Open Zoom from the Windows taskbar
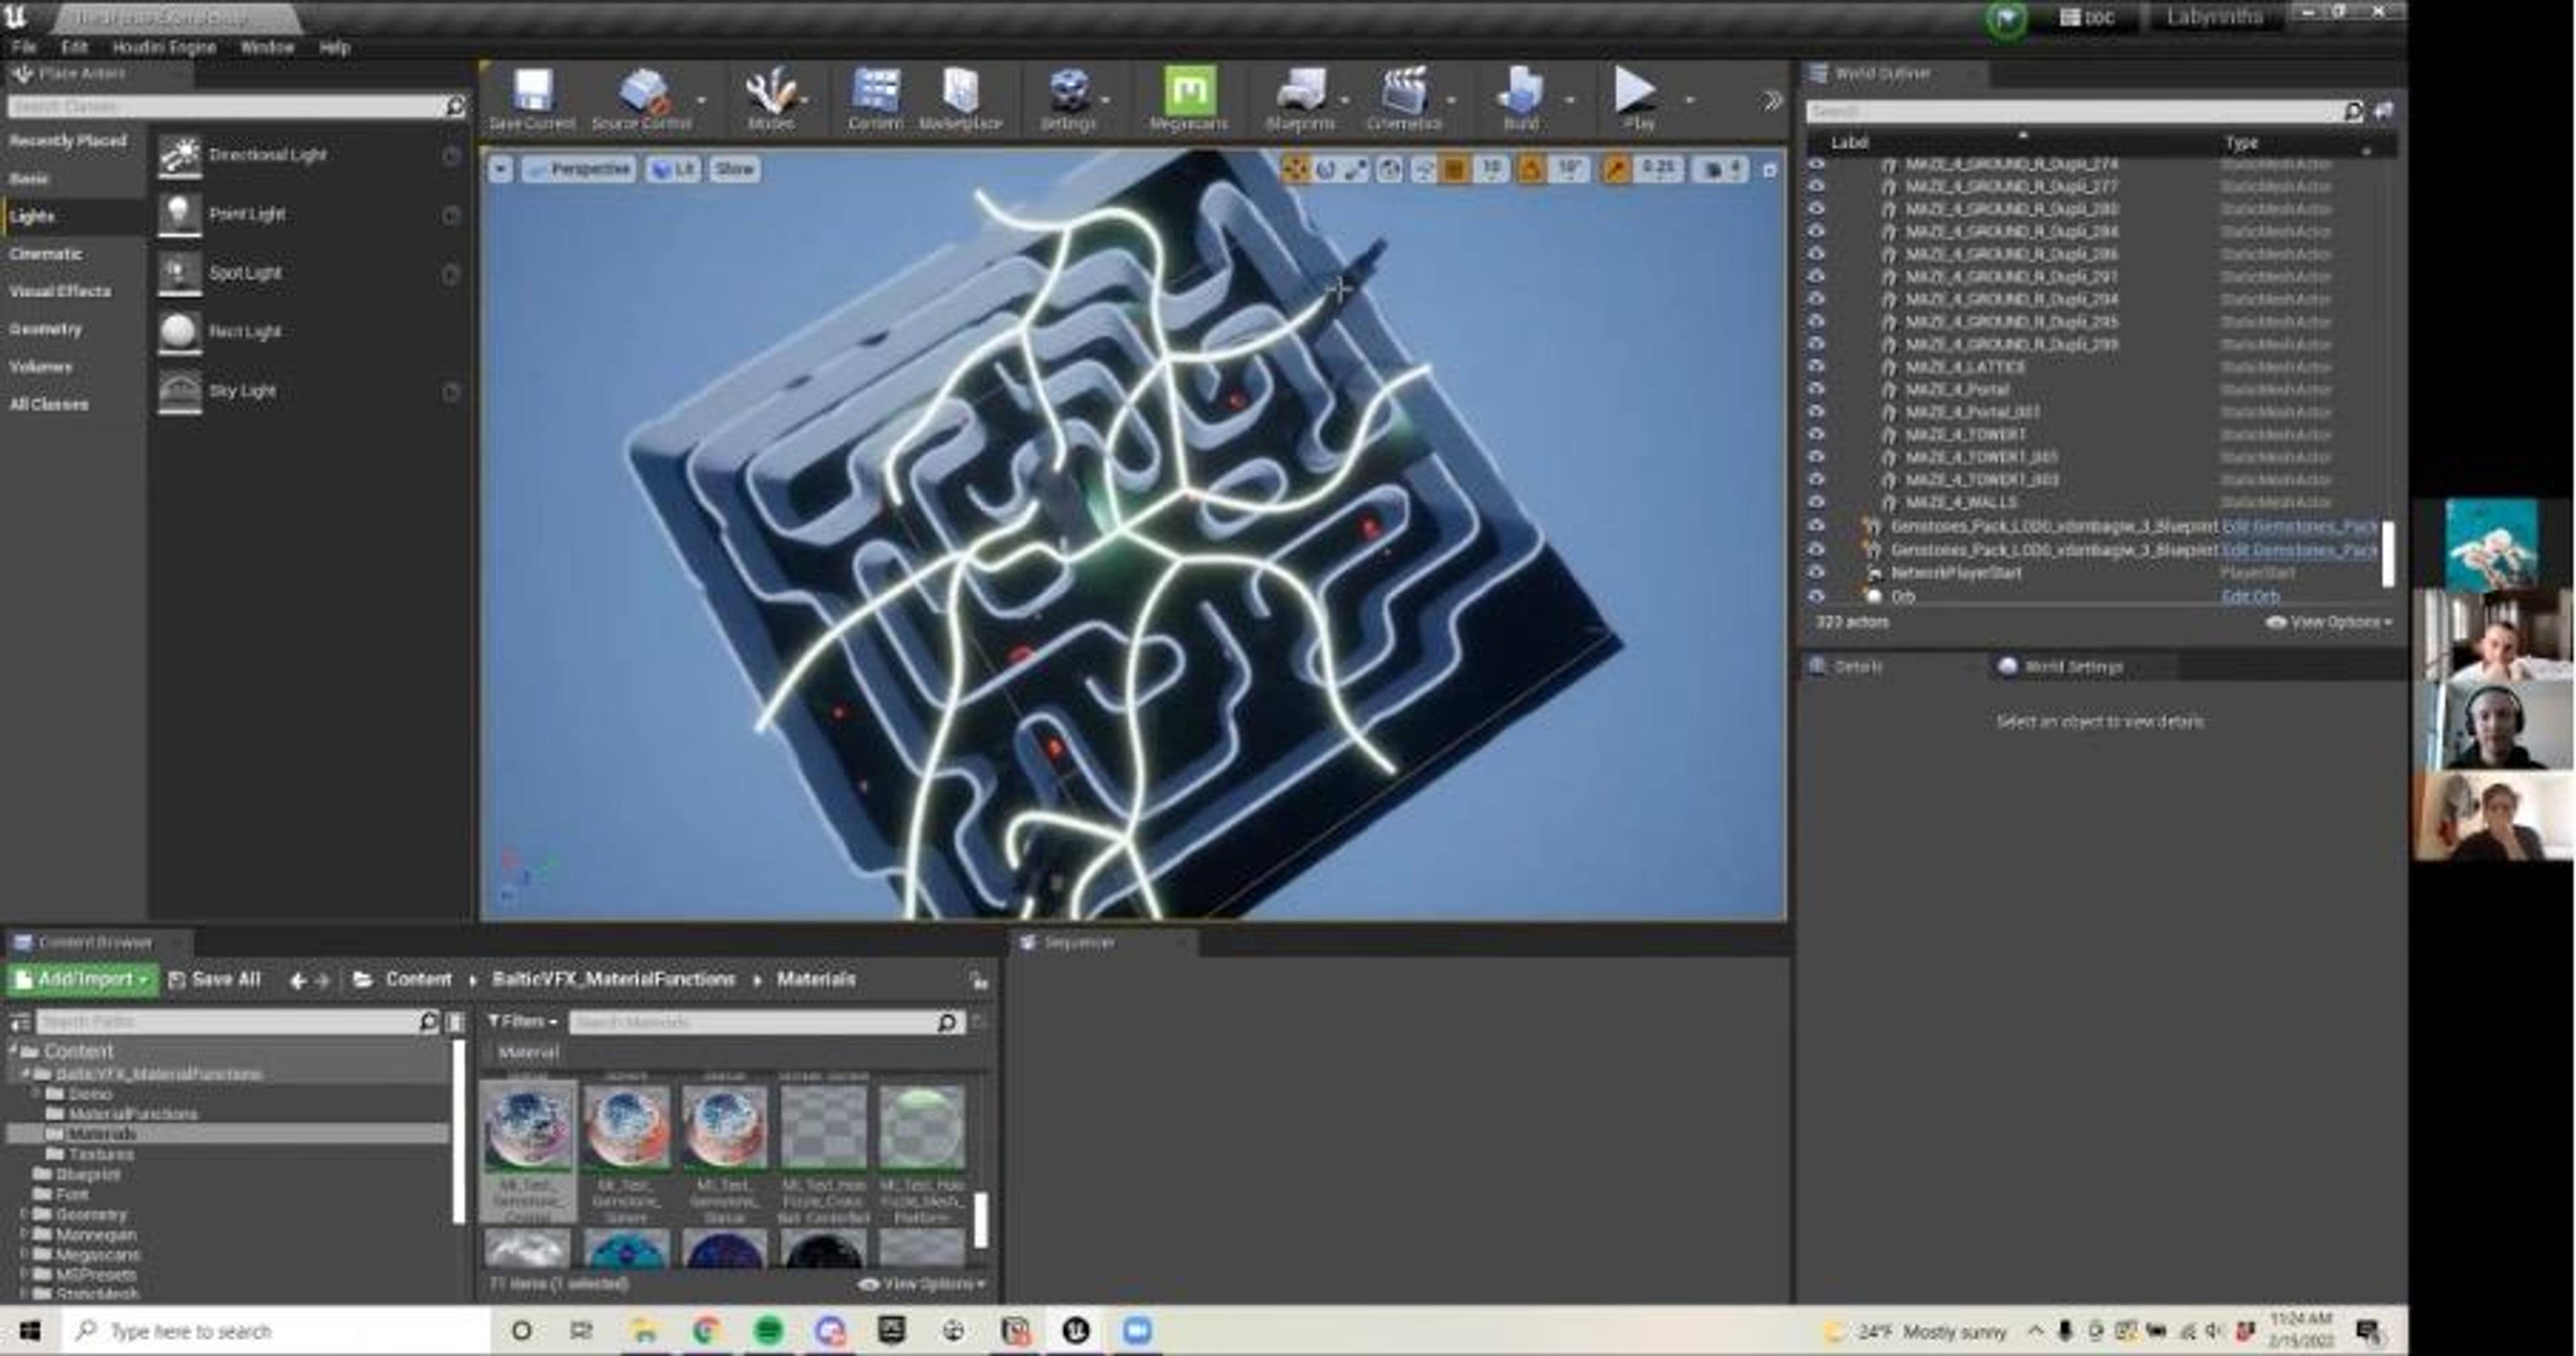This screenshot has width=2576, height=1356. tap(1137, 1331)
